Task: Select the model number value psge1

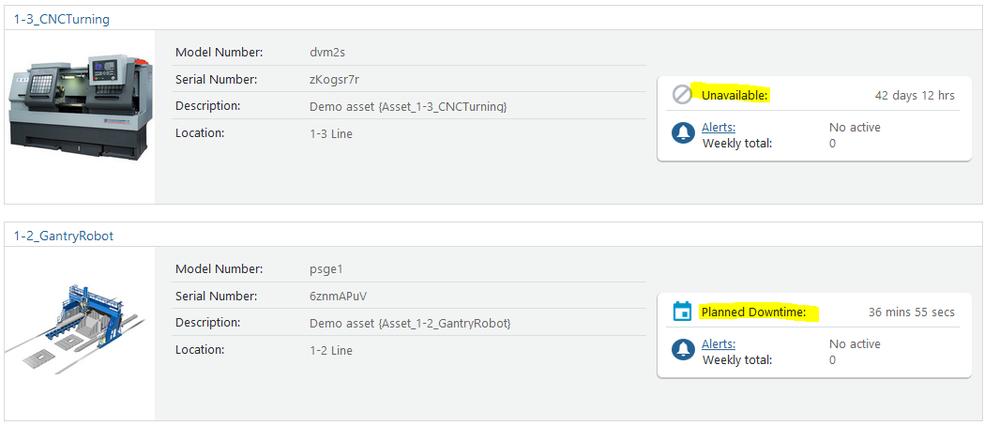Action: click(x=327, y=269)
